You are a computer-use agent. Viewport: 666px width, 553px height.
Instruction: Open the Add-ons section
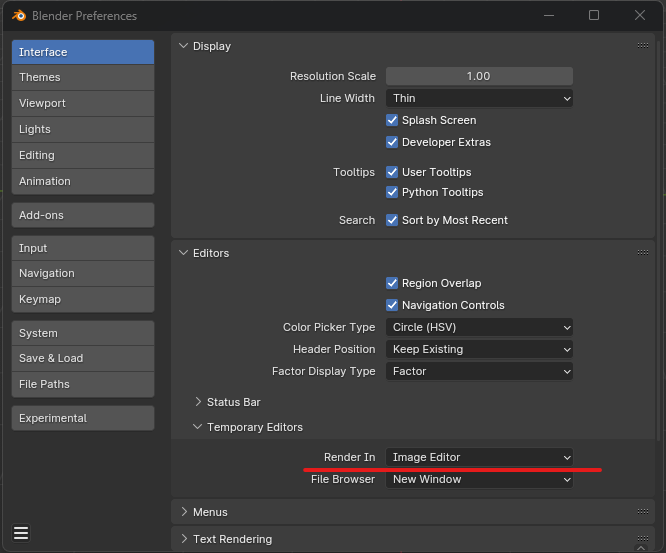point(83,215)
